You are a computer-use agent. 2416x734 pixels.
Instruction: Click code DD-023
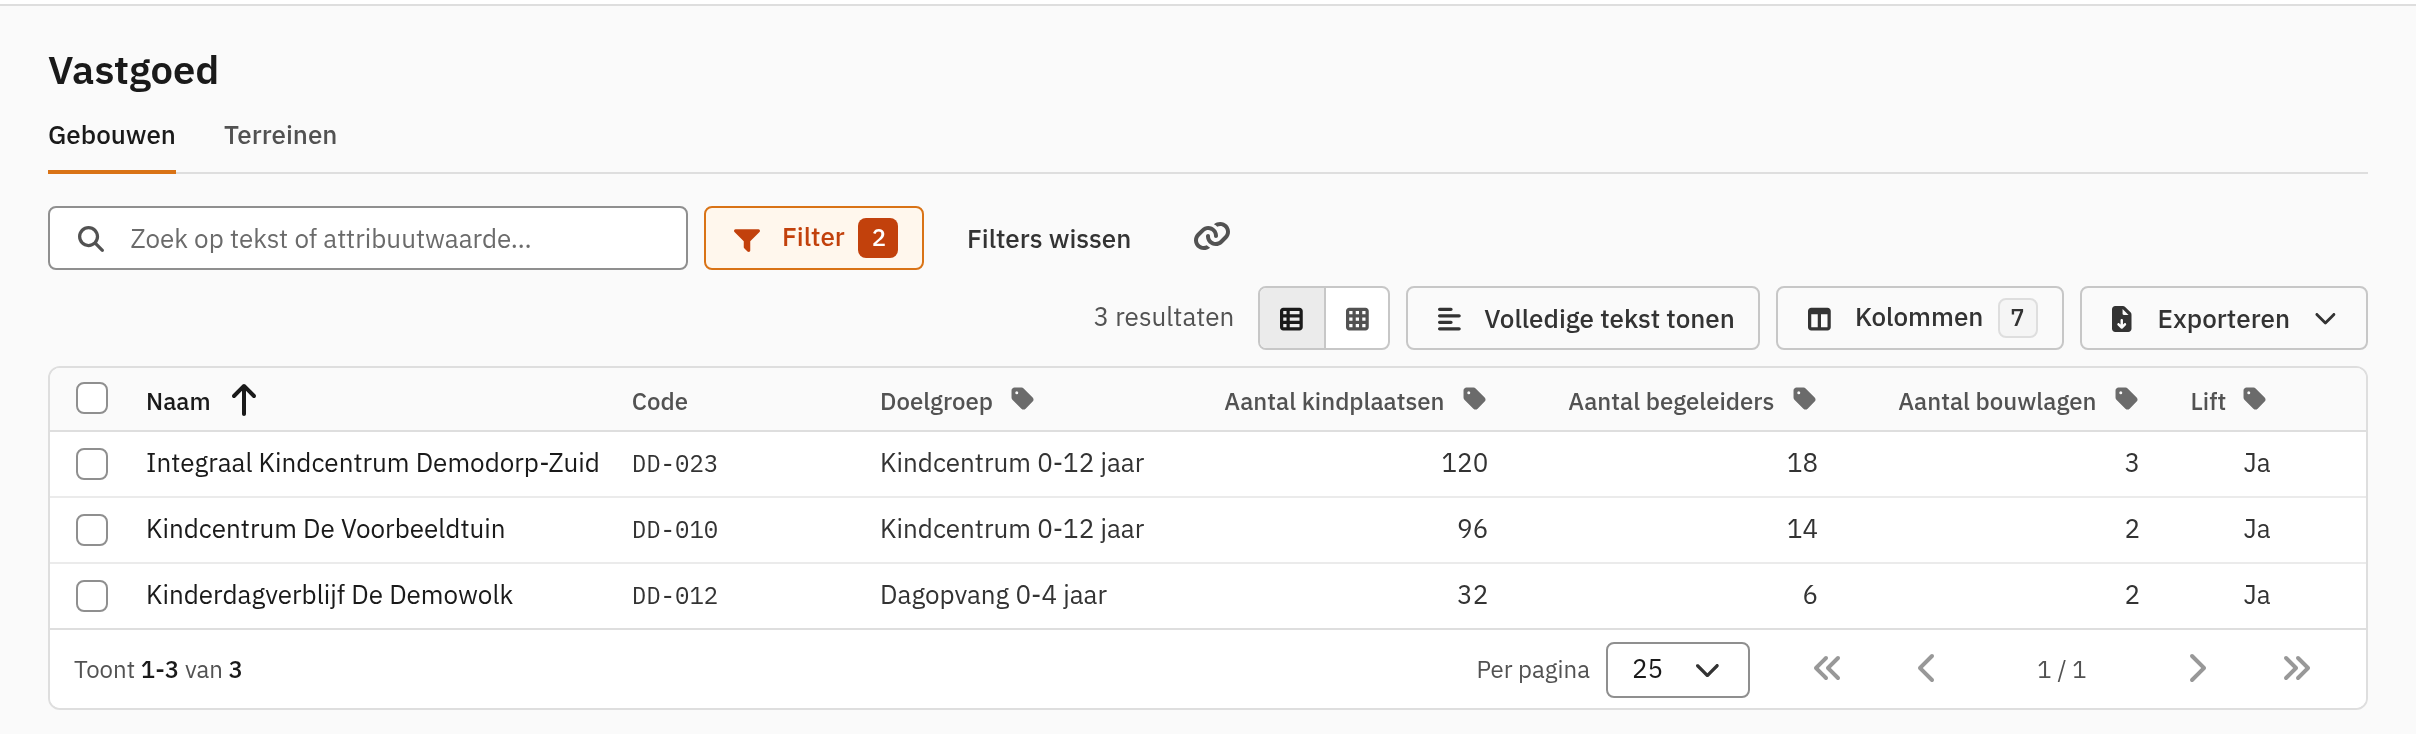coord(675,464)
